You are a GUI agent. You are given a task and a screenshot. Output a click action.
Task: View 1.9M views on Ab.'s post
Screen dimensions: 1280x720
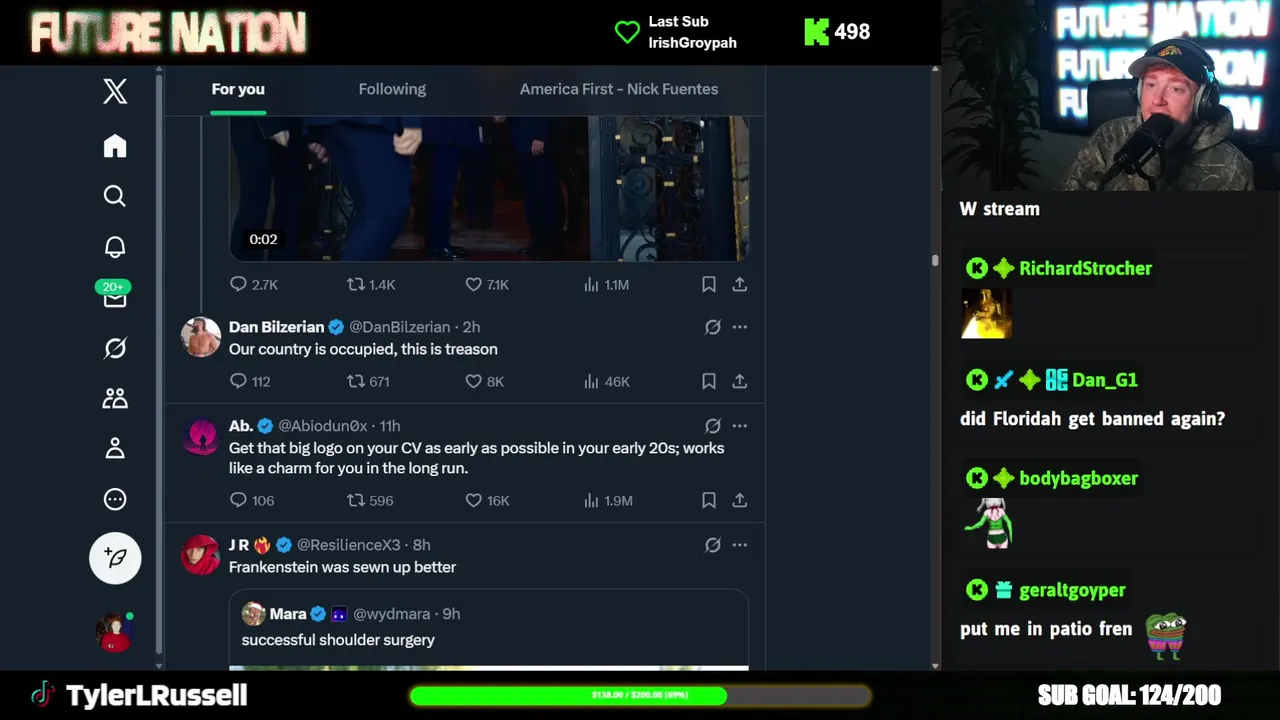point(608,500)
